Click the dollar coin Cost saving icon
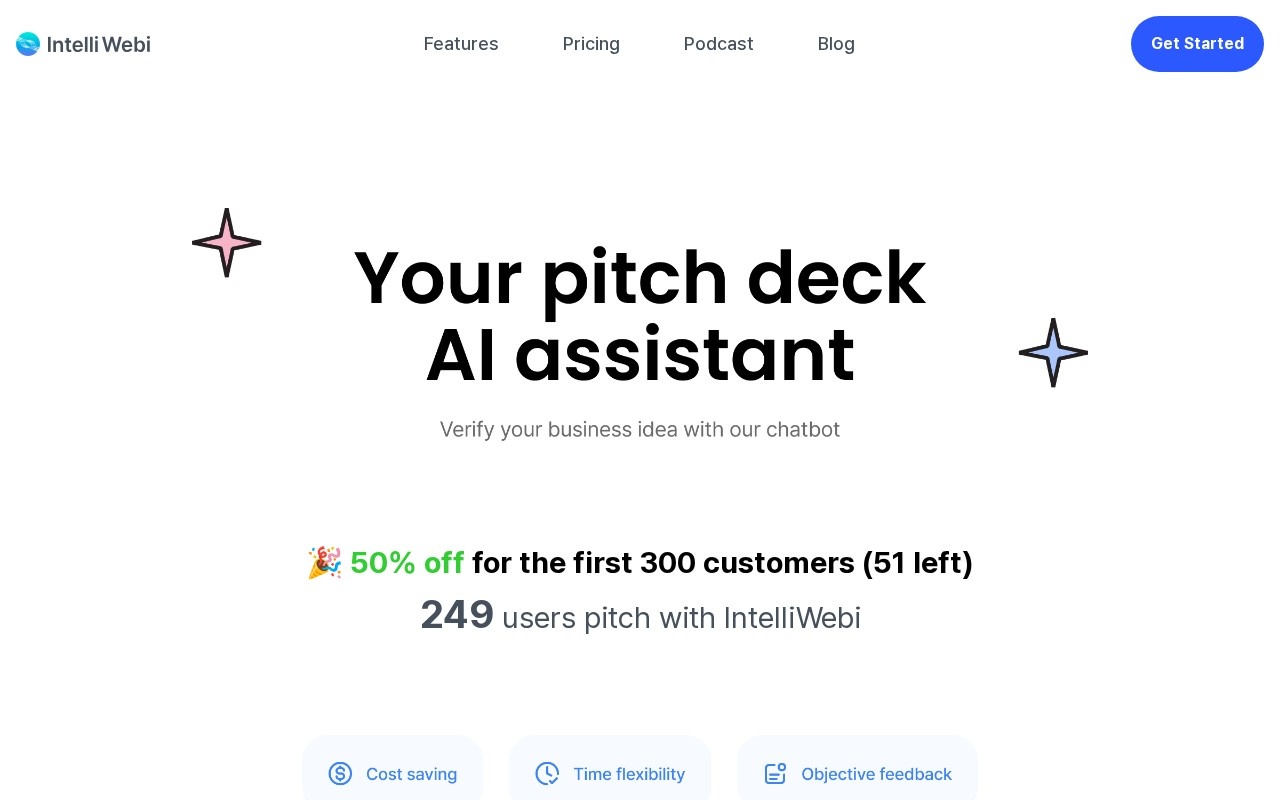This screenshot has width=1280, height=800. click(x=340, y=774)
